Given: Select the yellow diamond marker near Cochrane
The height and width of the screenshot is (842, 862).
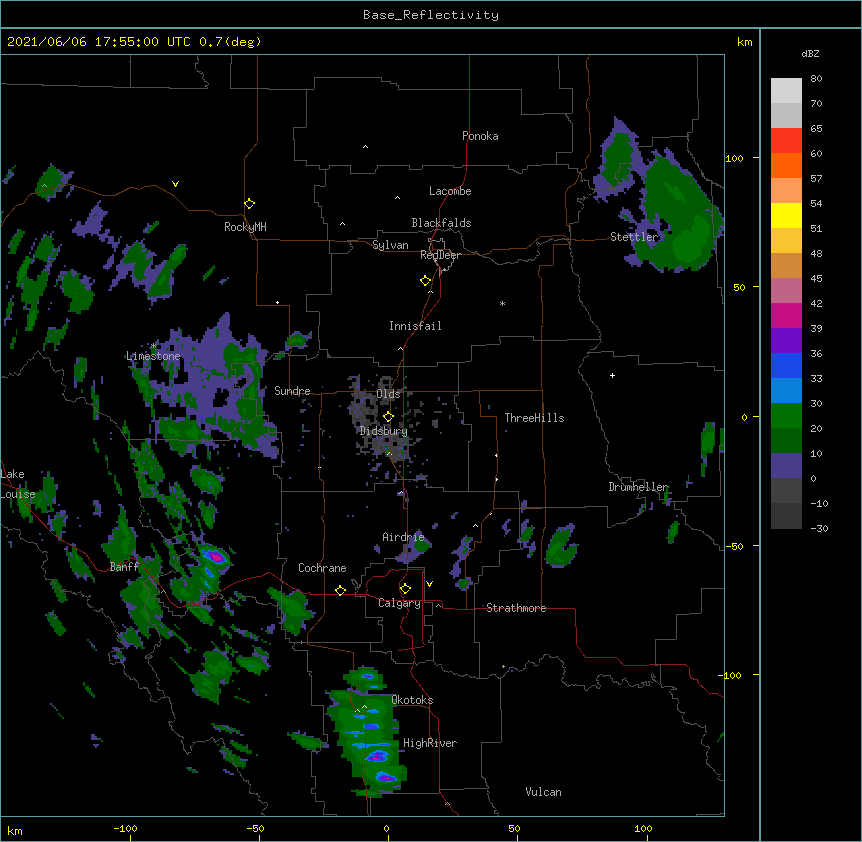Looking at the screenshot, I should (x=340, y=590).
